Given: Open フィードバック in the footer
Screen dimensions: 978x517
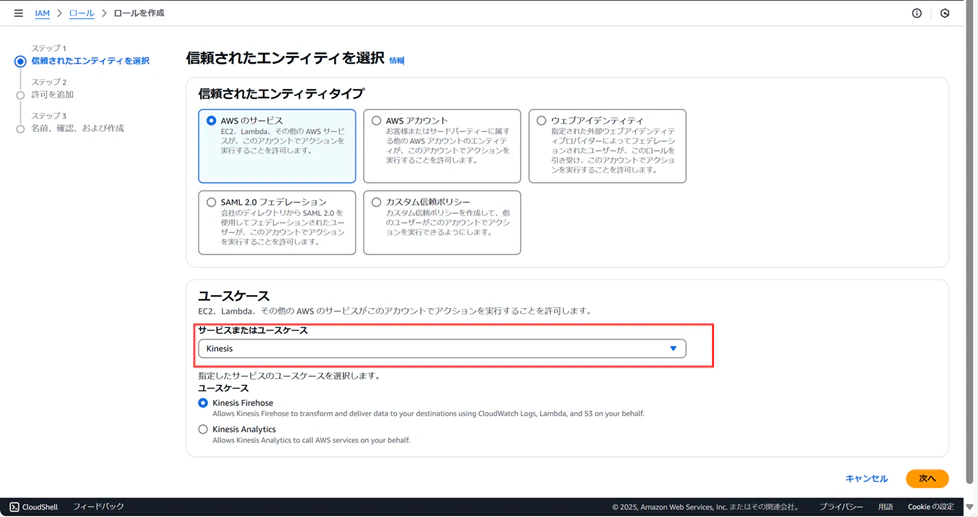Looking at the screenshot, I should (99, 507).
